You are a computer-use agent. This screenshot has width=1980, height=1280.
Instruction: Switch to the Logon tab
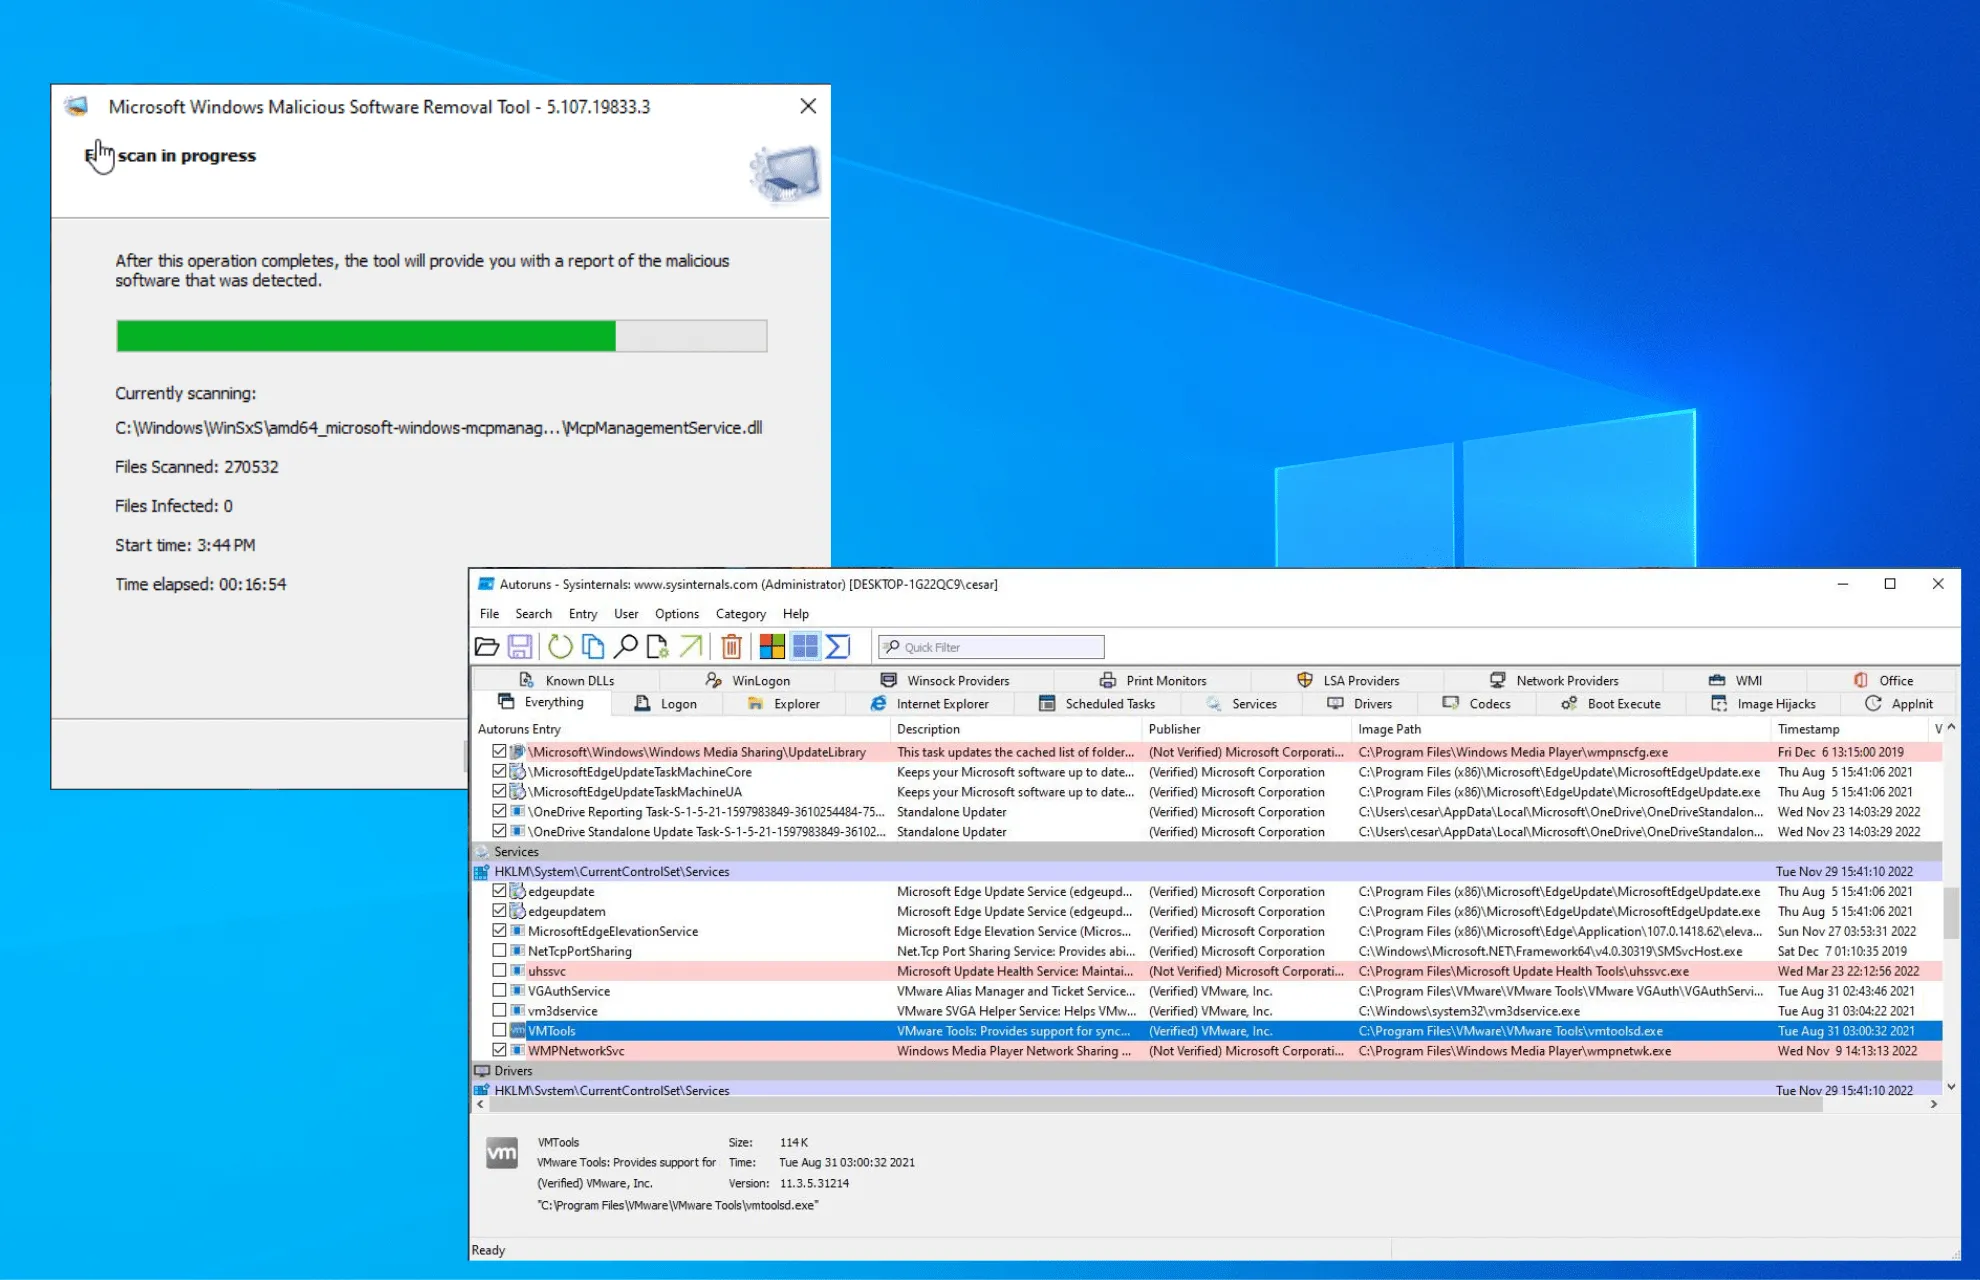pyautogui.click(x=666, y=704)
